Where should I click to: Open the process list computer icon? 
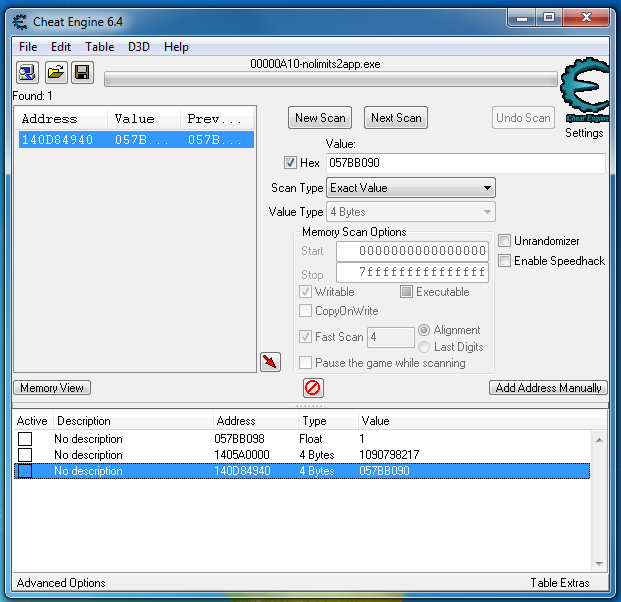pos(27,72)
